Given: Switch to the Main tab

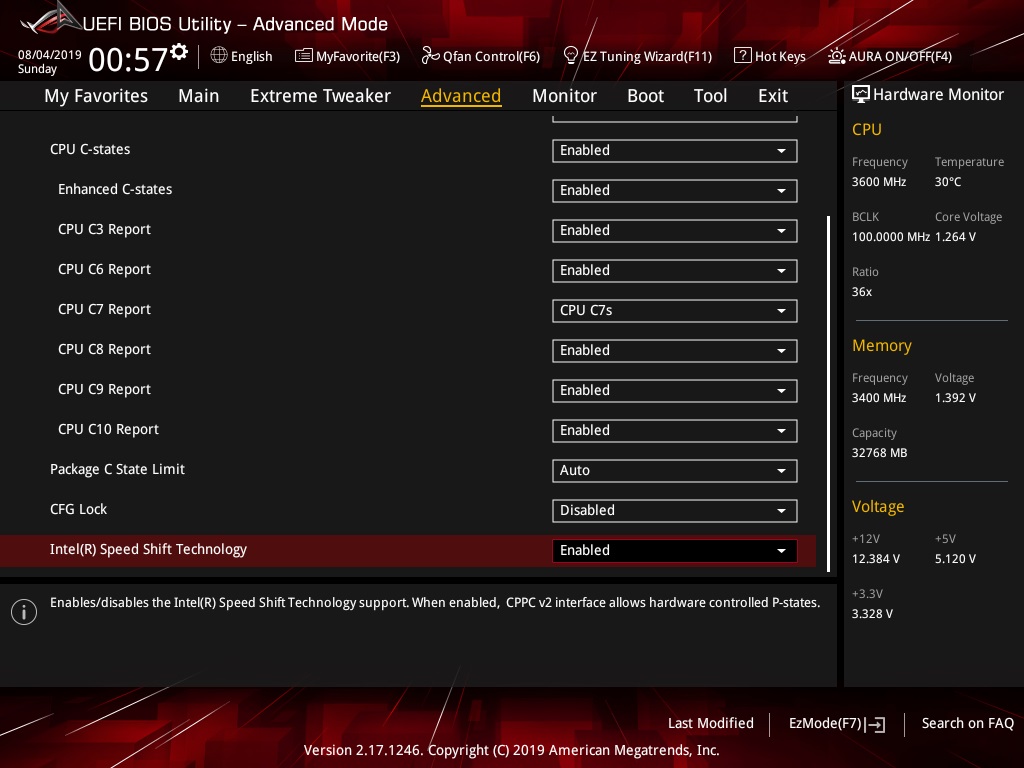Looking at the screenshot, I should click(x=199, y=96).
